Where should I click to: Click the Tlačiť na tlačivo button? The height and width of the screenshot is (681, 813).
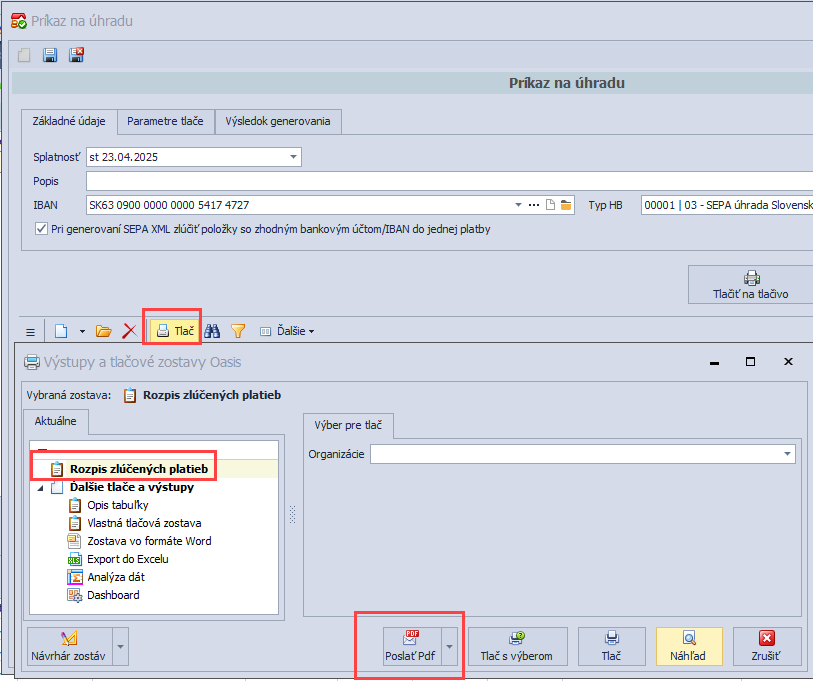pyautogui.click(x=750, y=285)
